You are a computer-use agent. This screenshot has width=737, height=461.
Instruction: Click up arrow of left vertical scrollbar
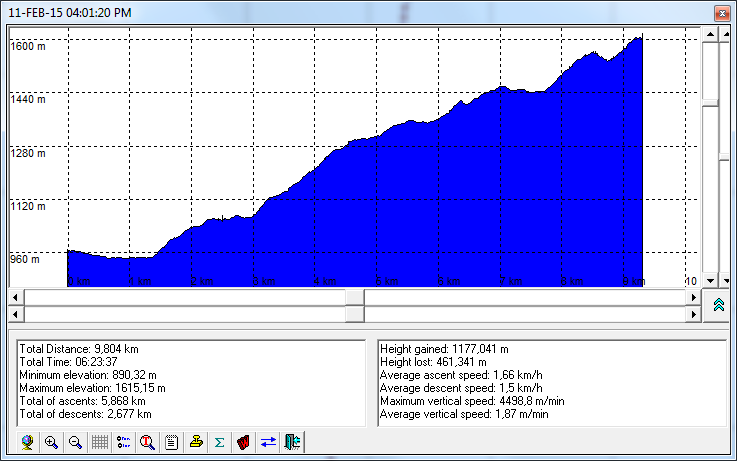coord(710,35)
